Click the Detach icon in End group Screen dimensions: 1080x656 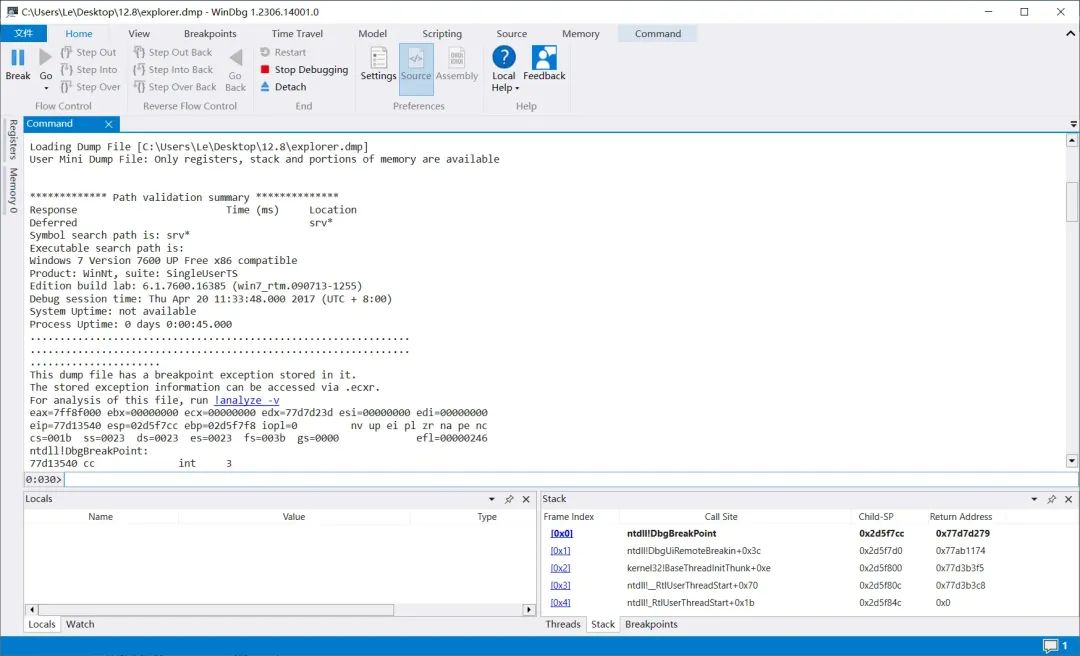(x=286, y=87)
